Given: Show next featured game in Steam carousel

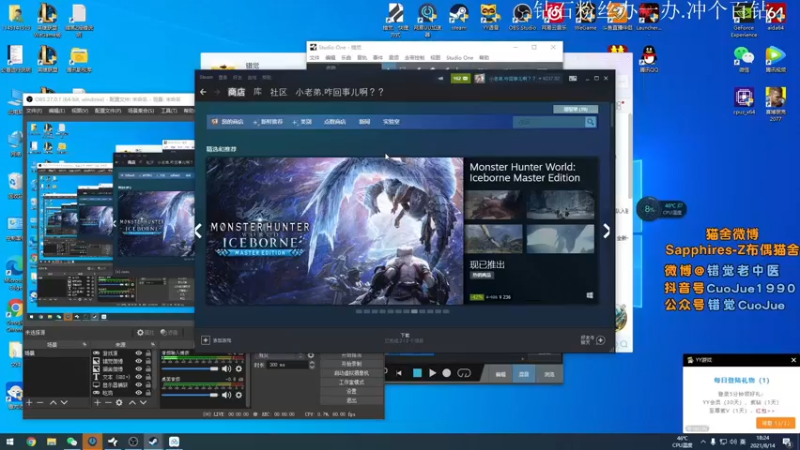Looking at the screenshot, I should (606, 231).
